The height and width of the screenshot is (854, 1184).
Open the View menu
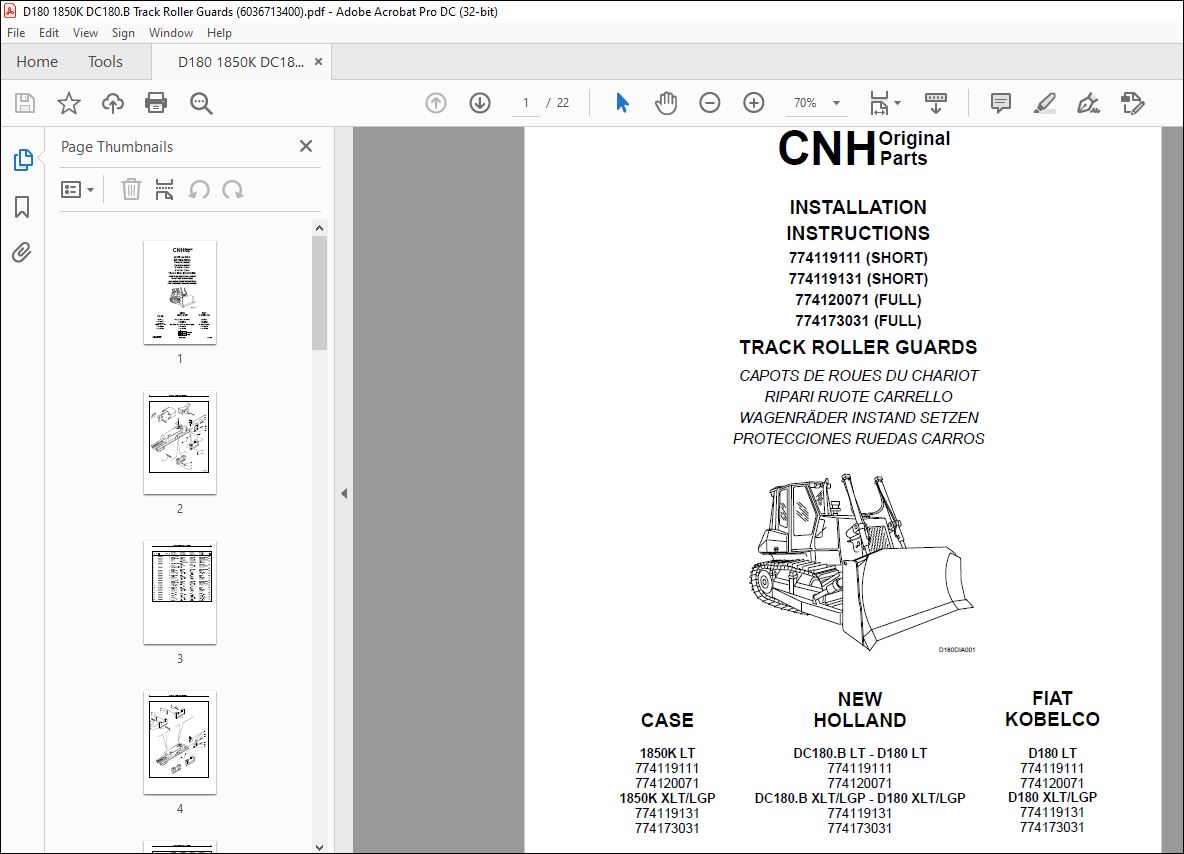coord(85,32)
